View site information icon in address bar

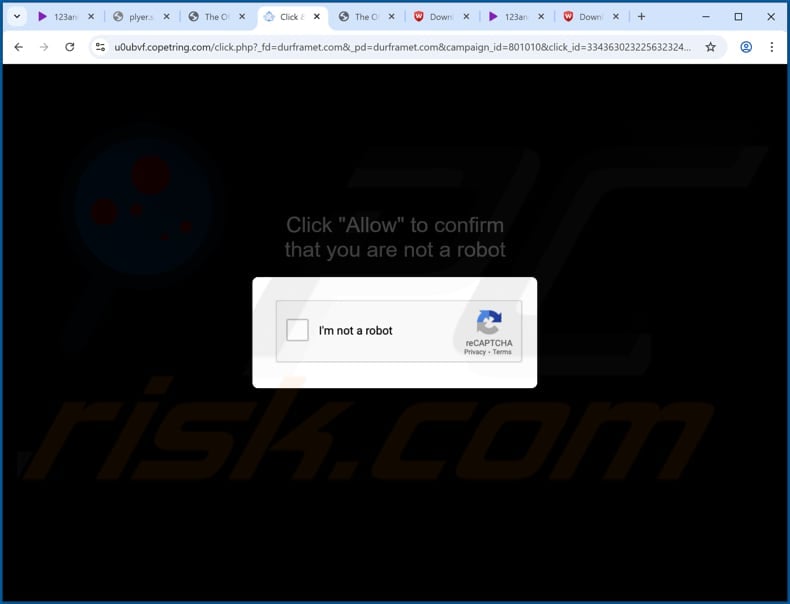tap(100, 47)
